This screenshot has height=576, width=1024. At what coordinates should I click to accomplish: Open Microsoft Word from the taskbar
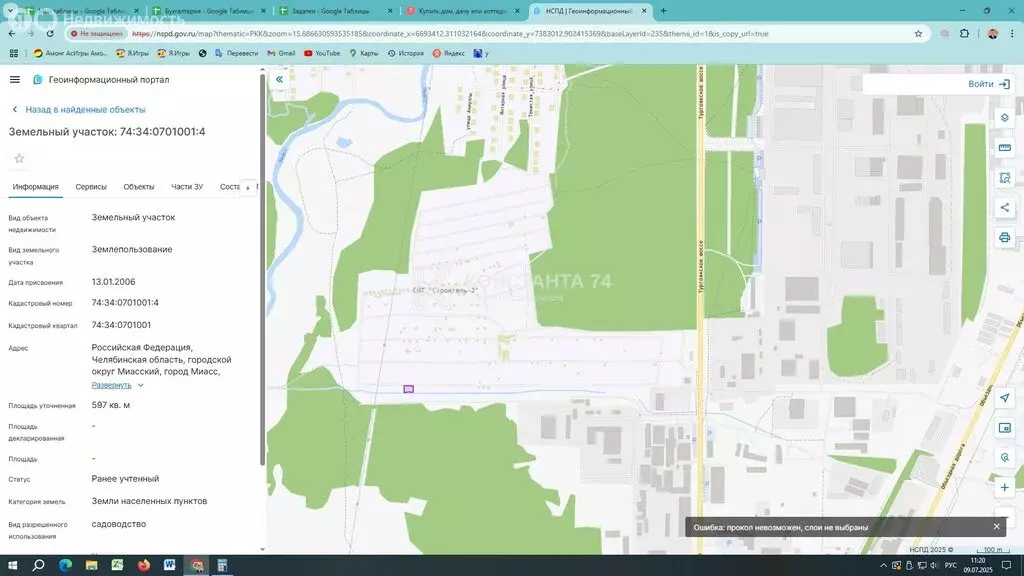[170, 566]
